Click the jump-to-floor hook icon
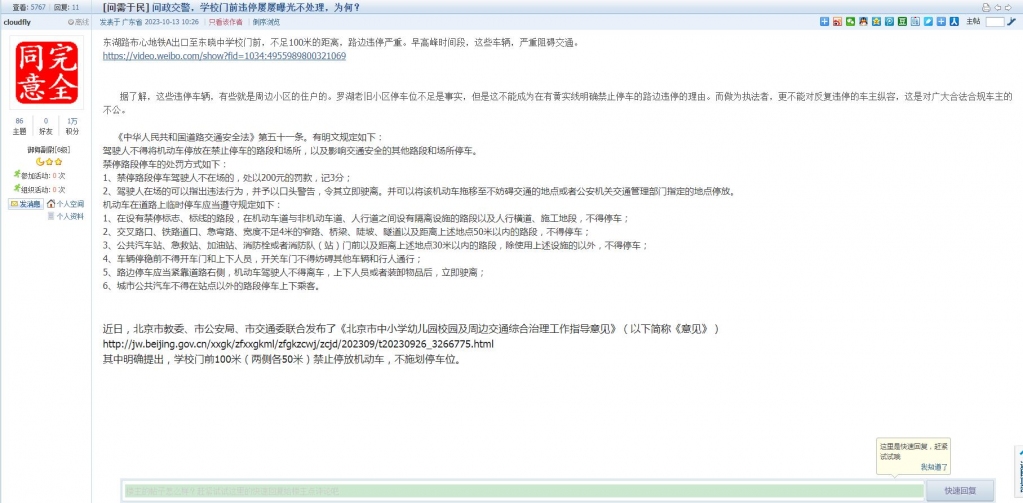1023x503 pixels. 1012,21
